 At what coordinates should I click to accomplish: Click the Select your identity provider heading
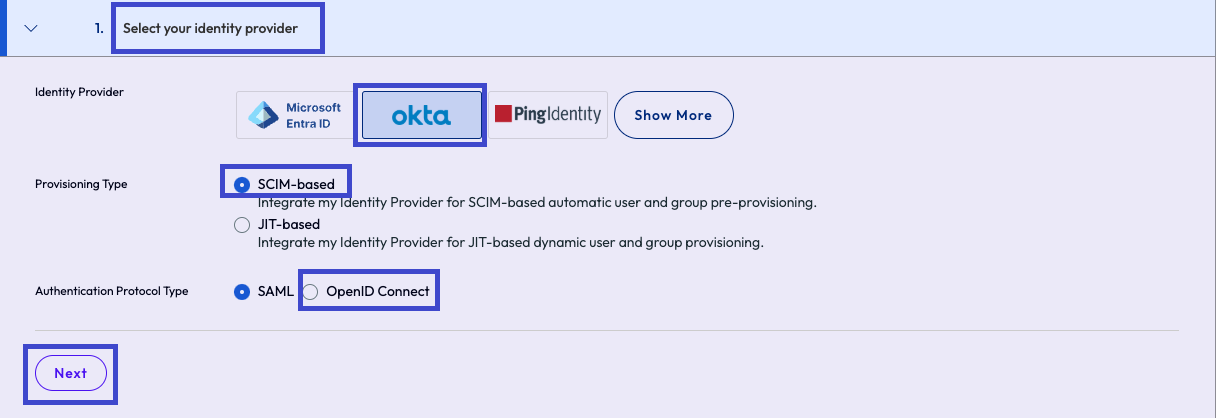coord(210,29)
